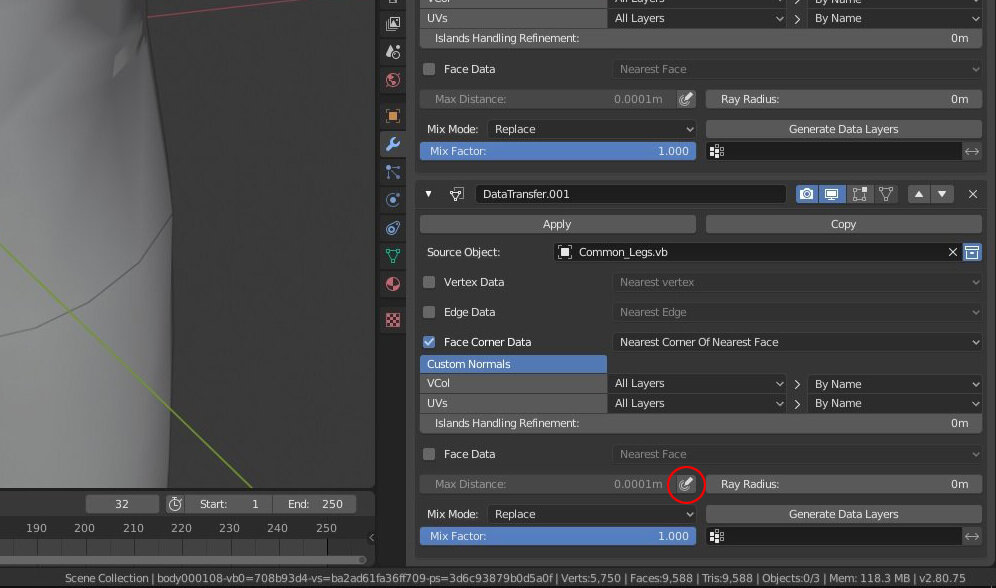
Task: Open the World properties tab
Action: click(393, 80)
